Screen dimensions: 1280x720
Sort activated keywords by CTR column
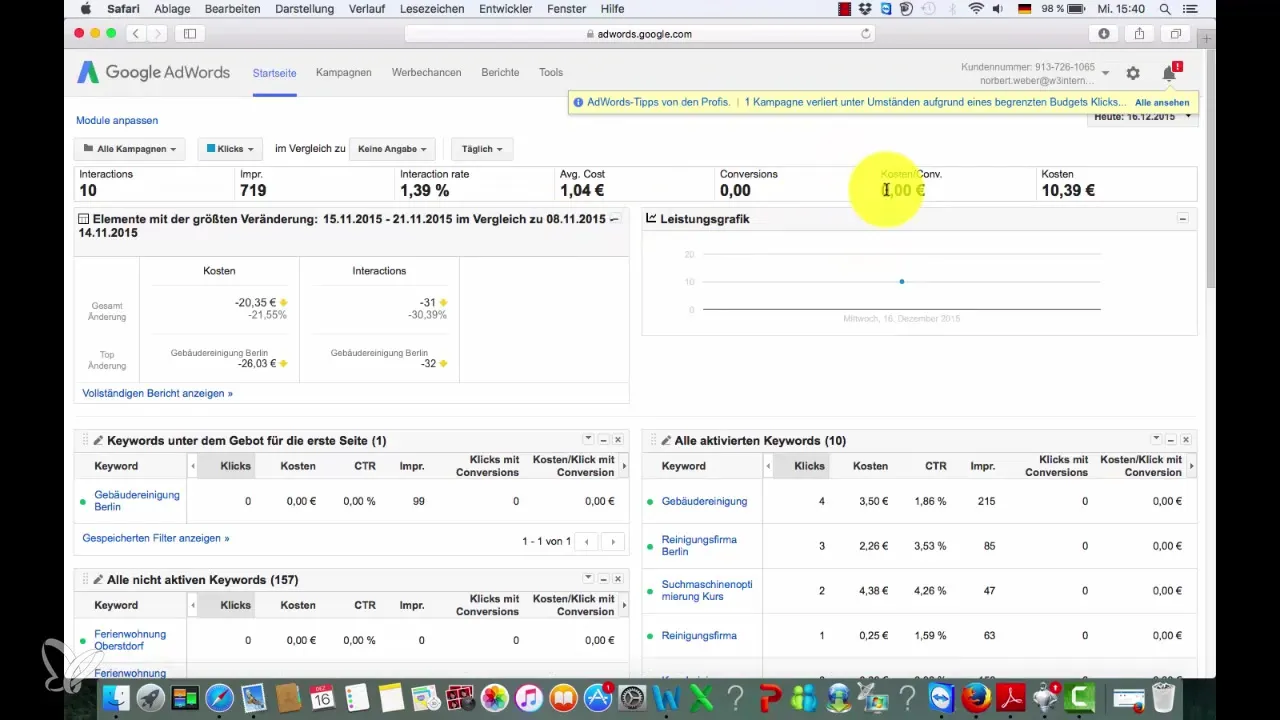[935, 466]
